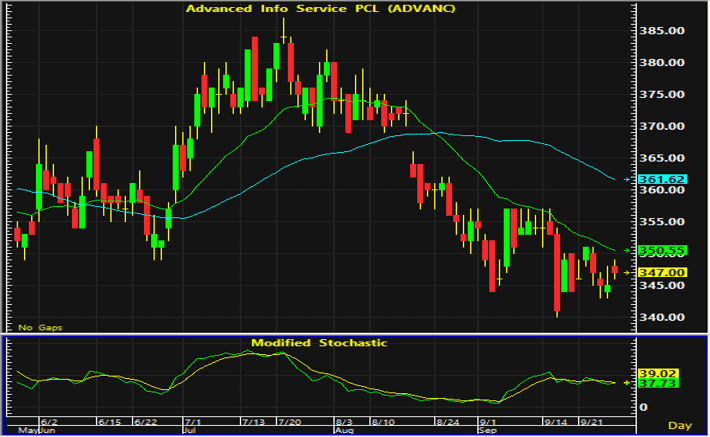Click the 360.00 price axis label
710x437 pixels.
pos(662,190)
